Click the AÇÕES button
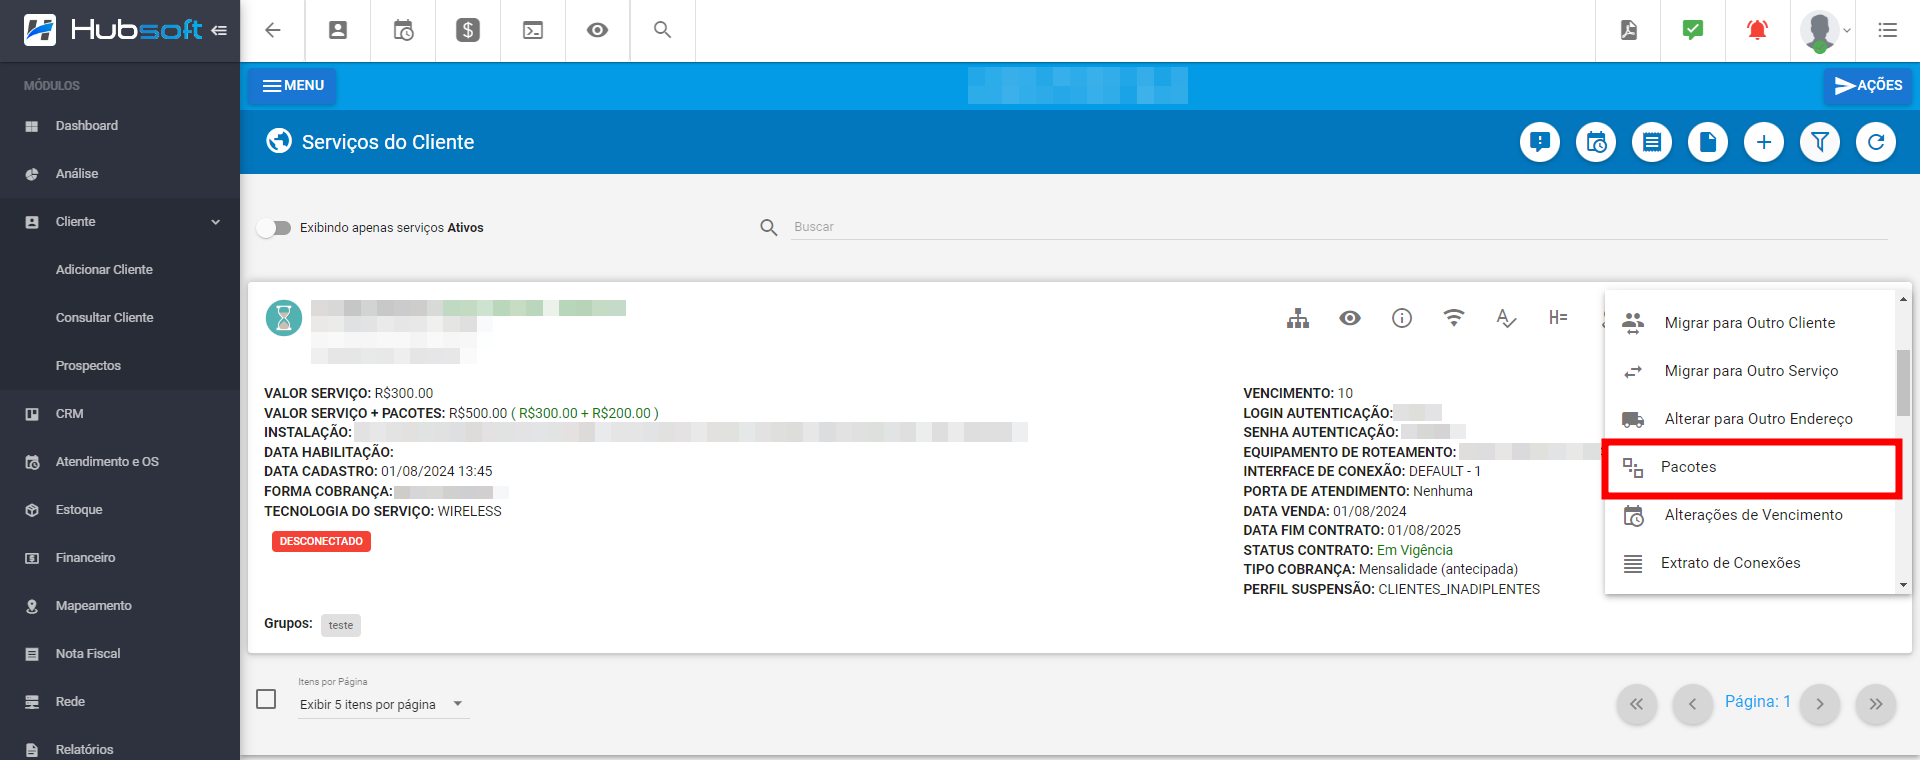1920x760 pixels. tap(1868, 86)
